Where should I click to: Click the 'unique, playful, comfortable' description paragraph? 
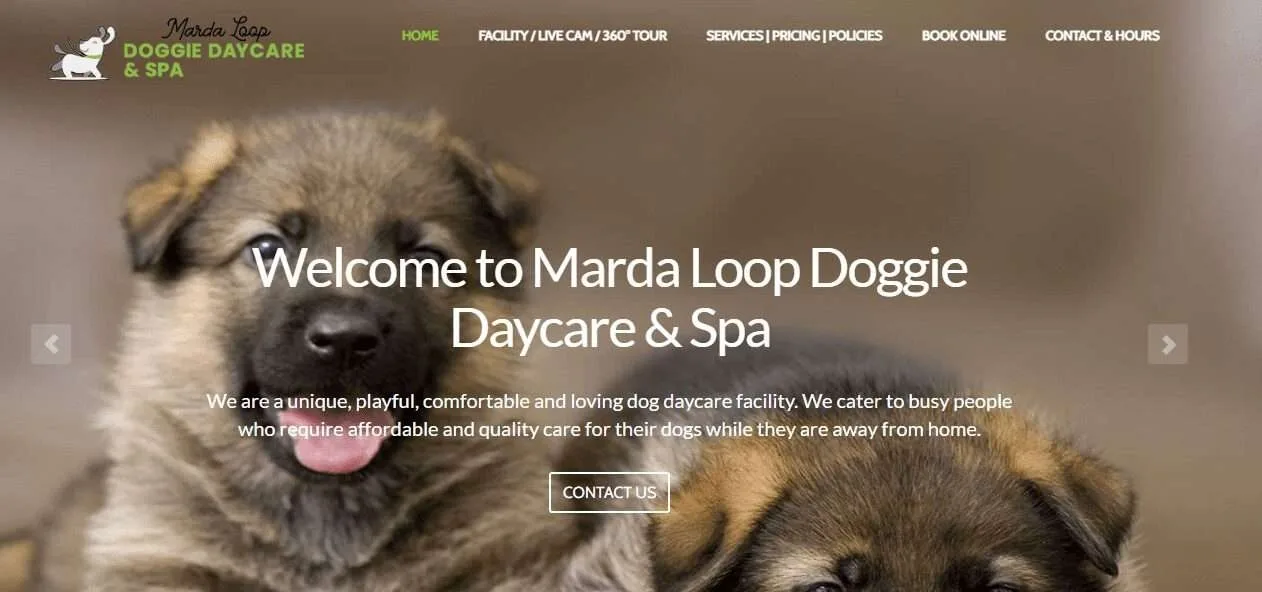(x=609, y=415)
